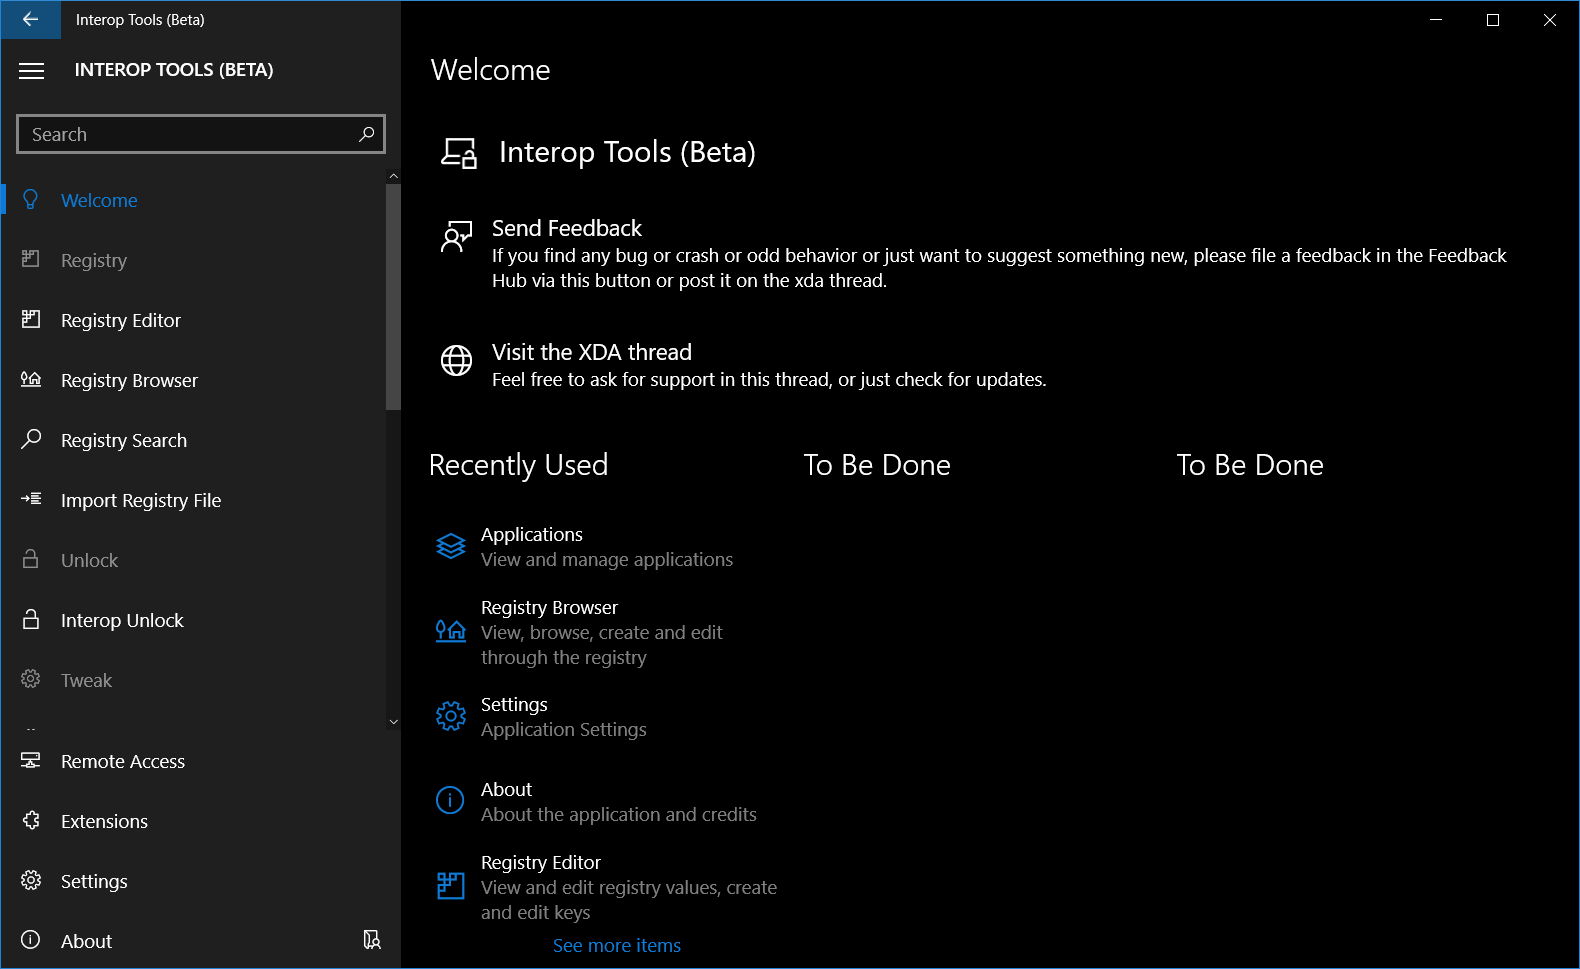This screenshot has width=1580, height=969.
Task: Open Interop Unlock from the sidebar
Action: (x=193, y=620)
